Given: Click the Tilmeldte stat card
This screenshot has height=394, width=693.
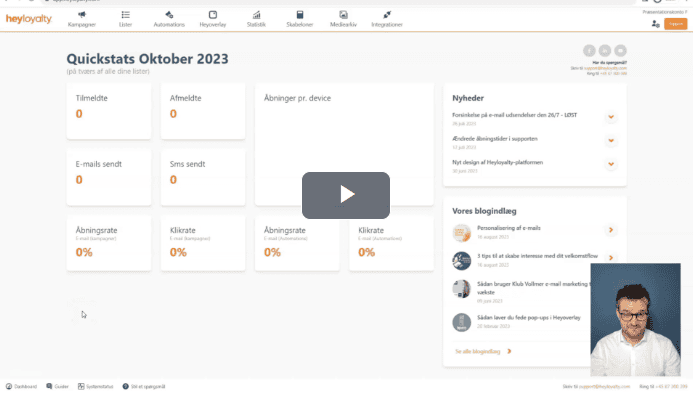Looking at the screenshot, I should tap(109, 111).
